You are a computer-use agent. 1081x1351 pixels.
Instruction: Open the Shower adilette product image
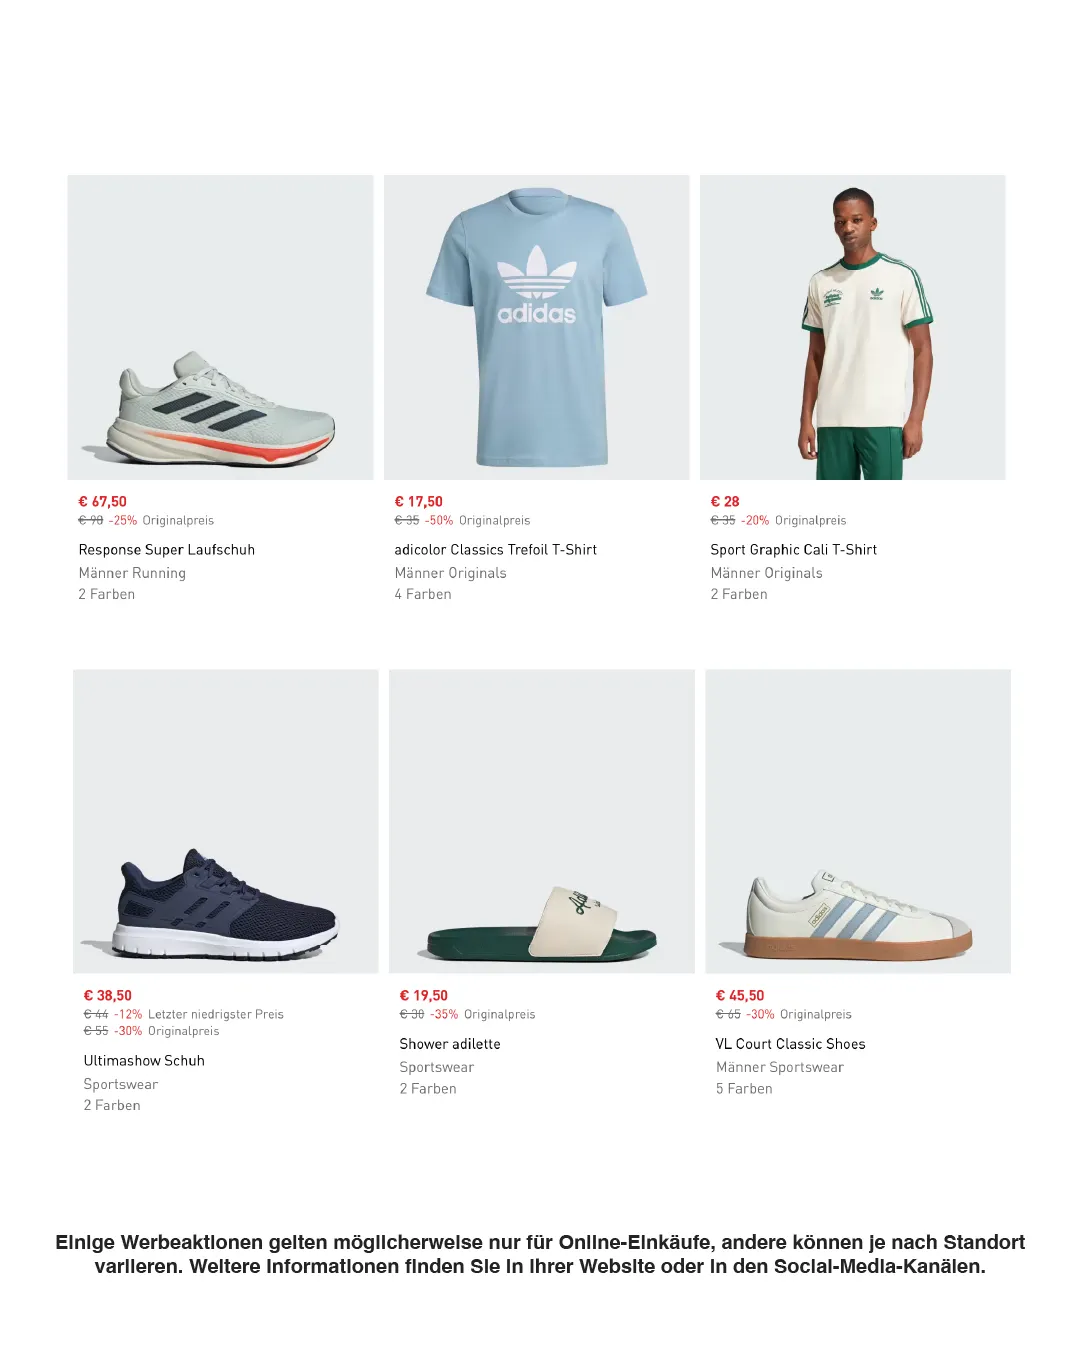[x=542, y=821]
